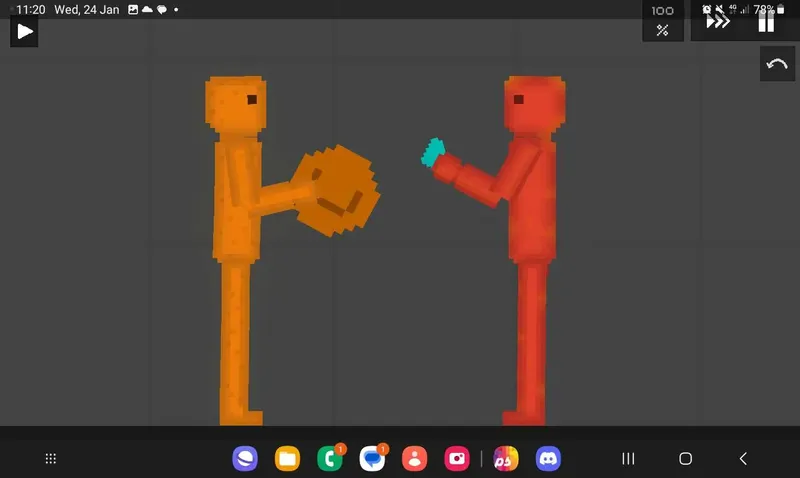Tap the red ragdoll's head

click(533, 103)
